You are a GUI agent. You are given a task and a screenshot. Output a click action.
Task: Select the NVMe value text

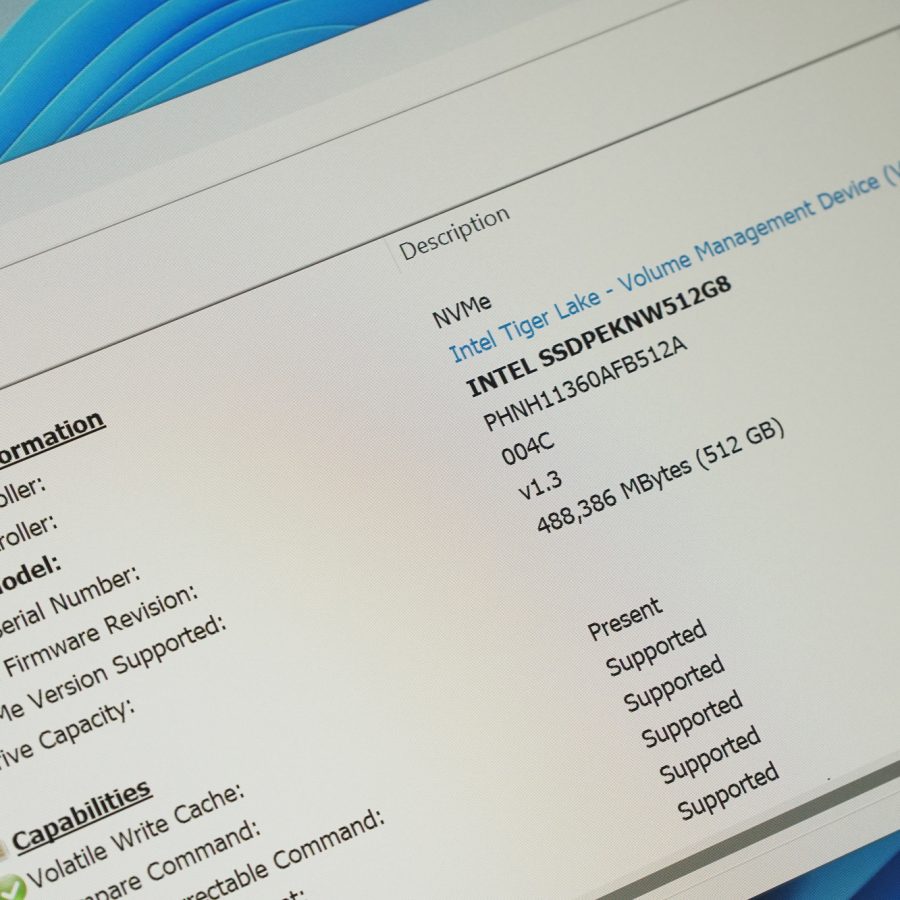click(461, 311)
